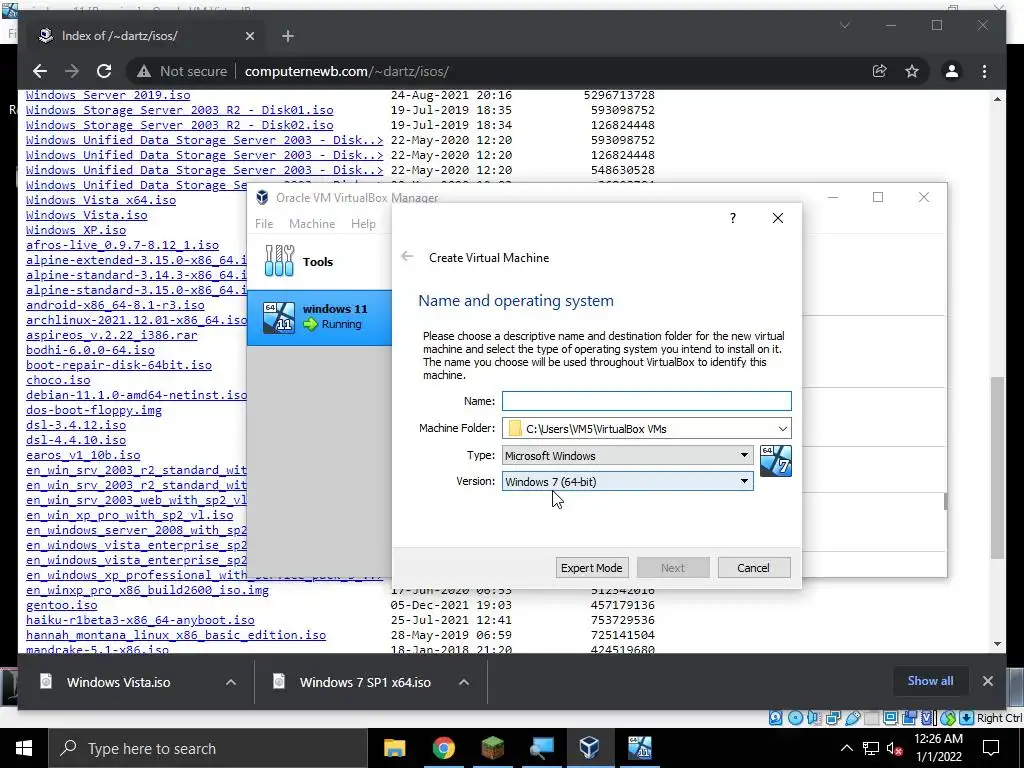This screenshot has height=768, width=1024.
Task: Show hidden tray icons chevron
Action: [846, 748]
